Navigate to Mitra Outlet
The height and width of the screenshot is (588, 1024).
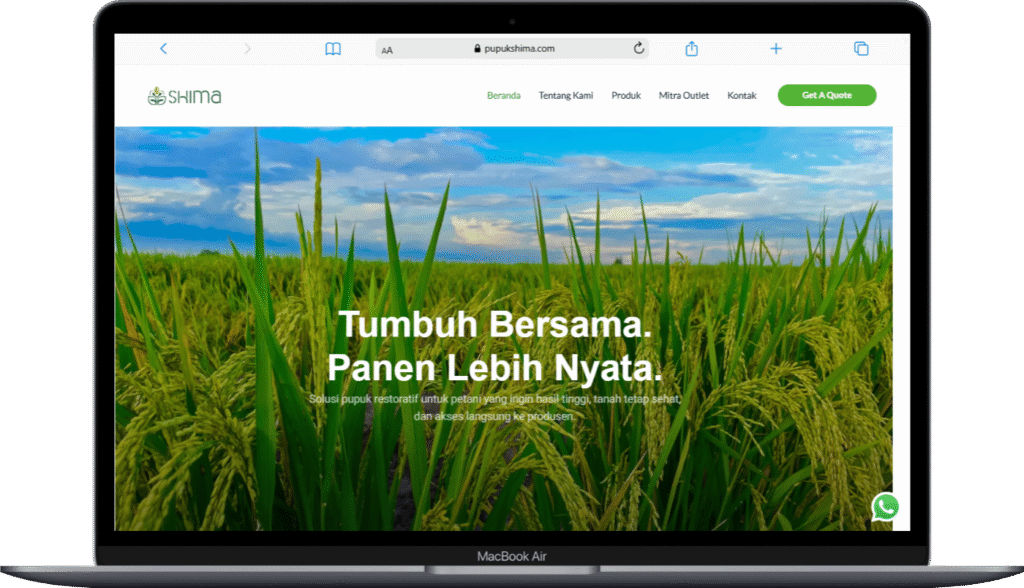pyautogui.click(x=684, y=96)
